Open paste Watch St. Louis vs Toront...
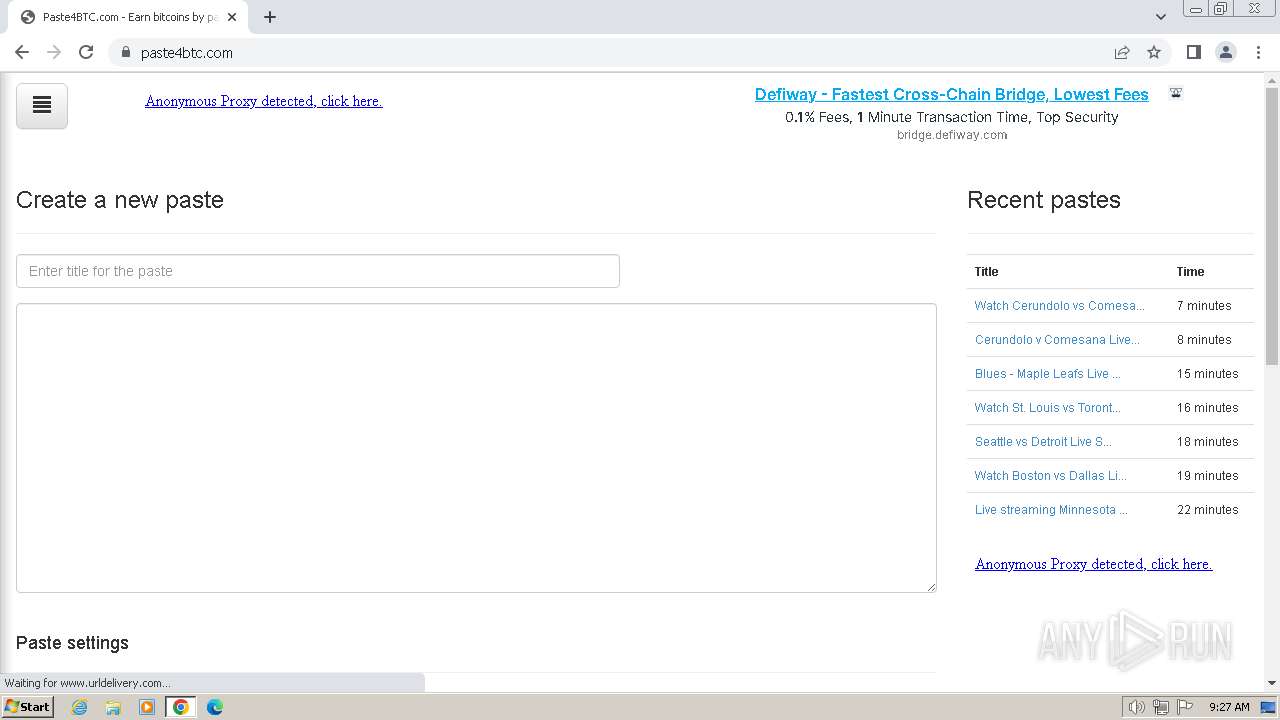 click(x=1047, y=408)
